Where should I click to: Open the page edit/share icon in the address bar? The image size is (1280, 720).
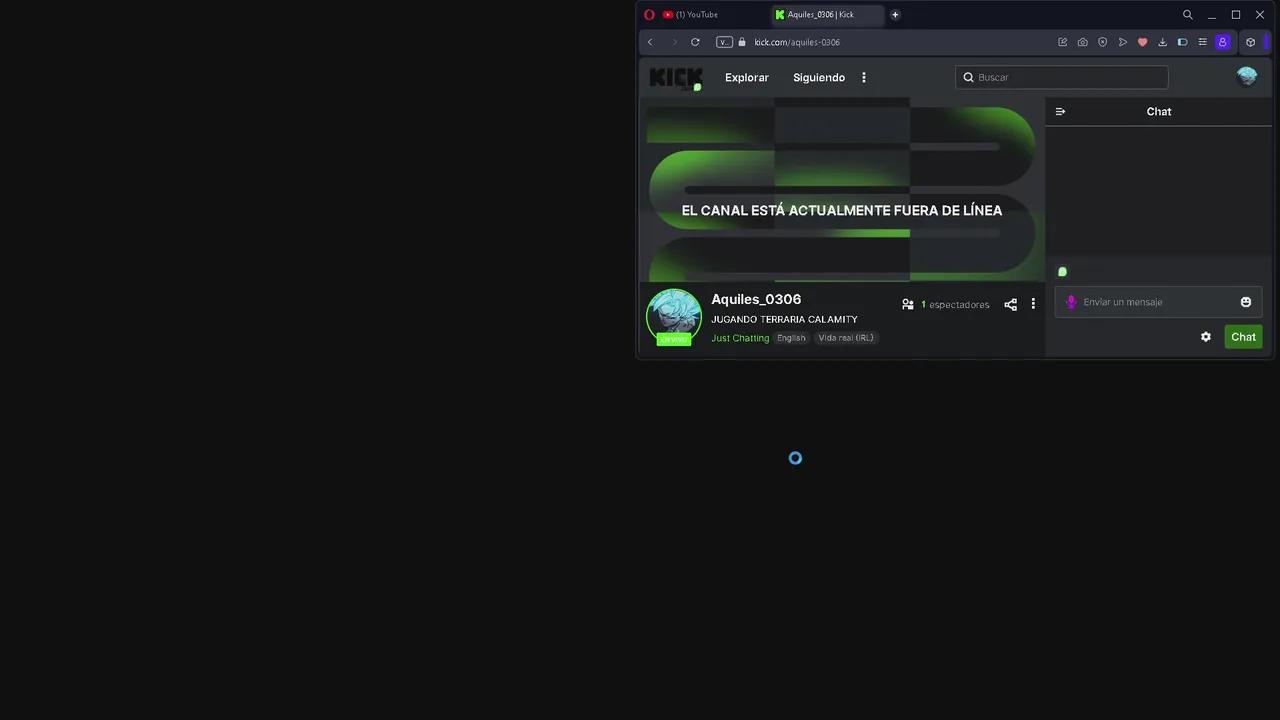point(1063,42)
